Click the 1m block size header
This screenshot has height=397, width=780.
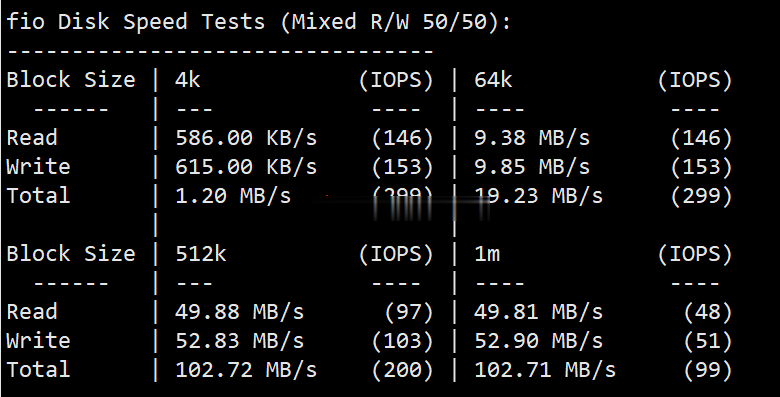click(x=487, y=254)
